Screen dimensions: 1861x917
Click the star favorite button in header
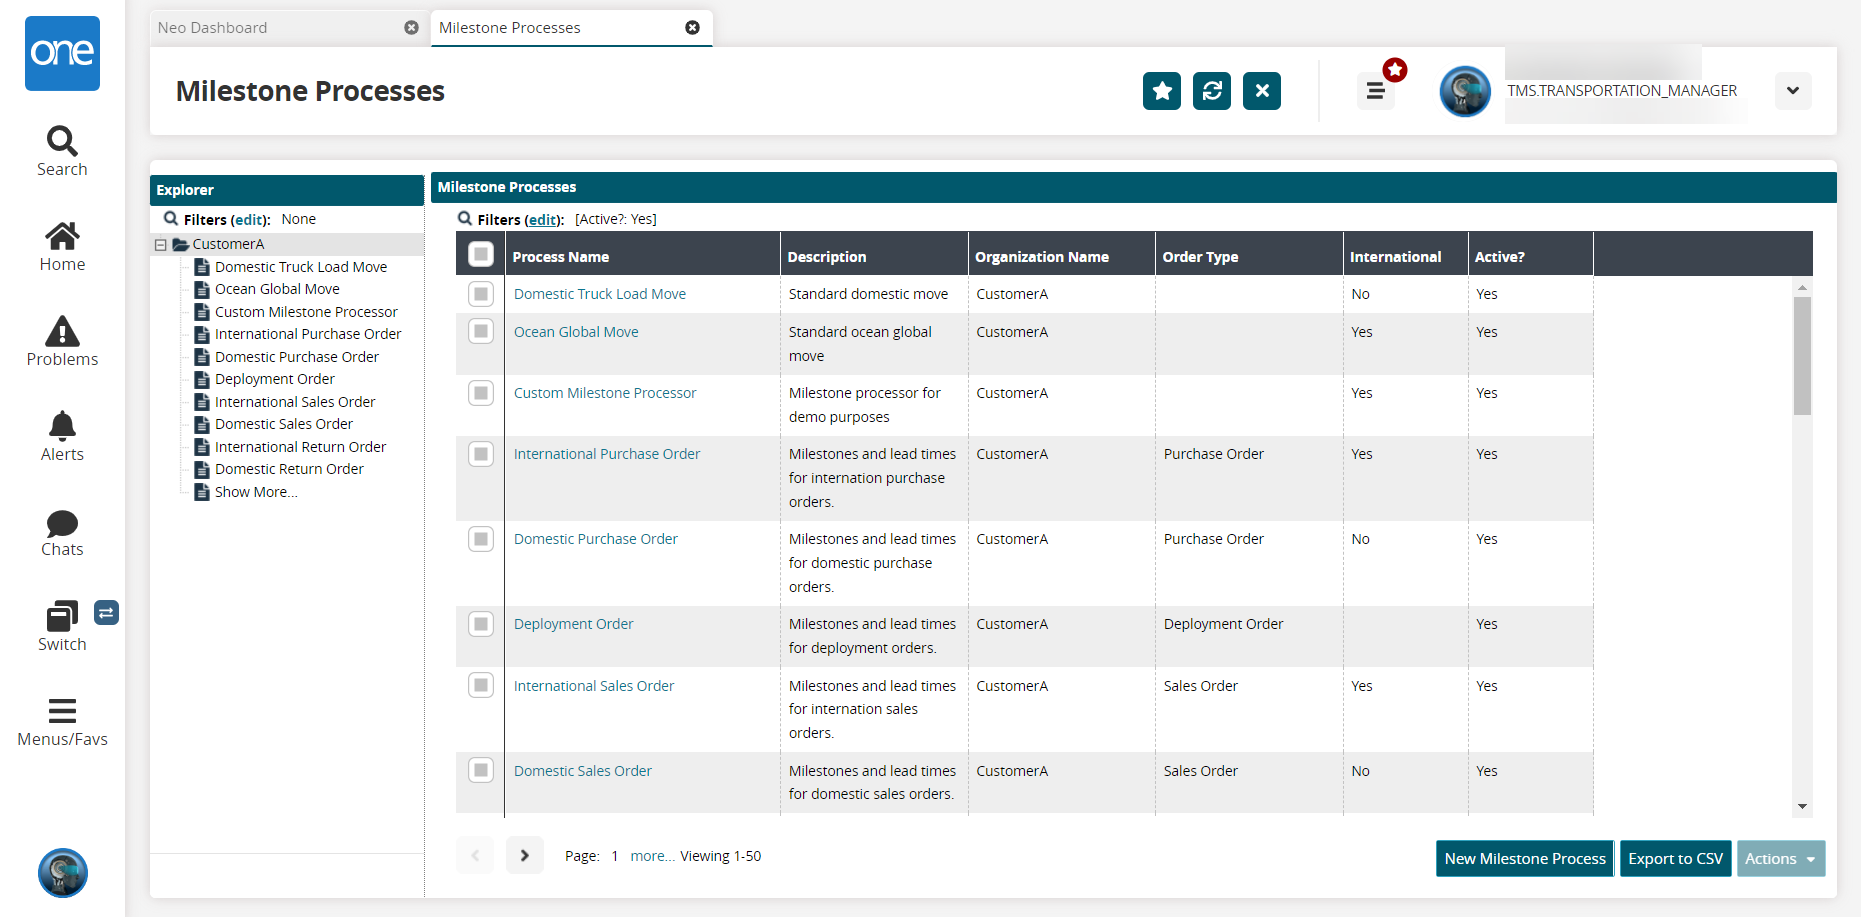[1161, 91]
